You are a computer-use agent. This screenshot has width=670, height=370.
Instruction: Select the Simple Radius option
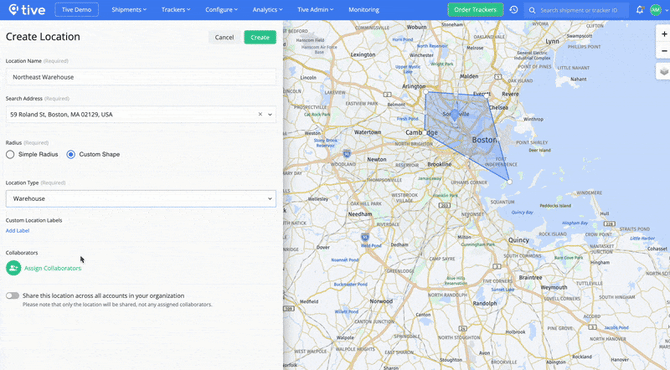[10, 154]
